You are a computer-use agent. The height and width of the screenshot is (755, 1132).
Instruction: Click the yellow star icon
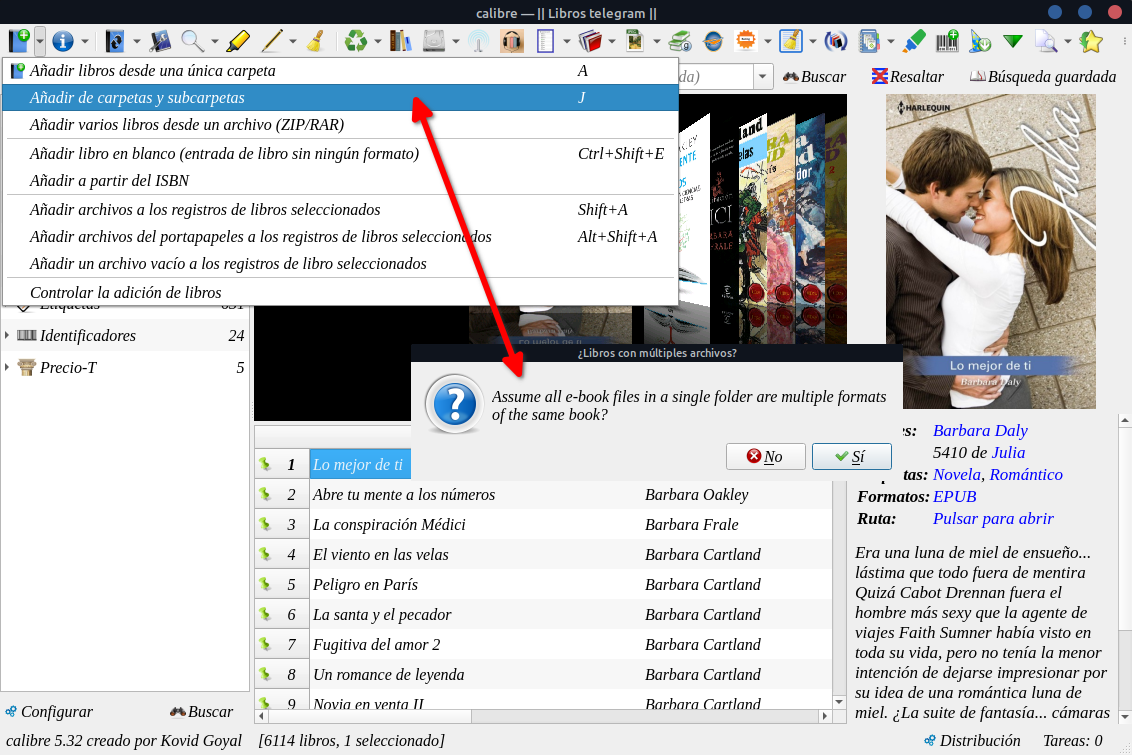1091,41
